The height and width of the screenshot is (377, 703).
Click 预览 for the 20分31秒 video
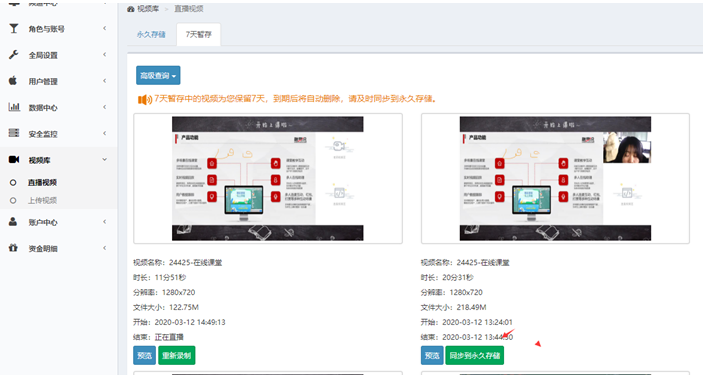click(x=432, y=355)
